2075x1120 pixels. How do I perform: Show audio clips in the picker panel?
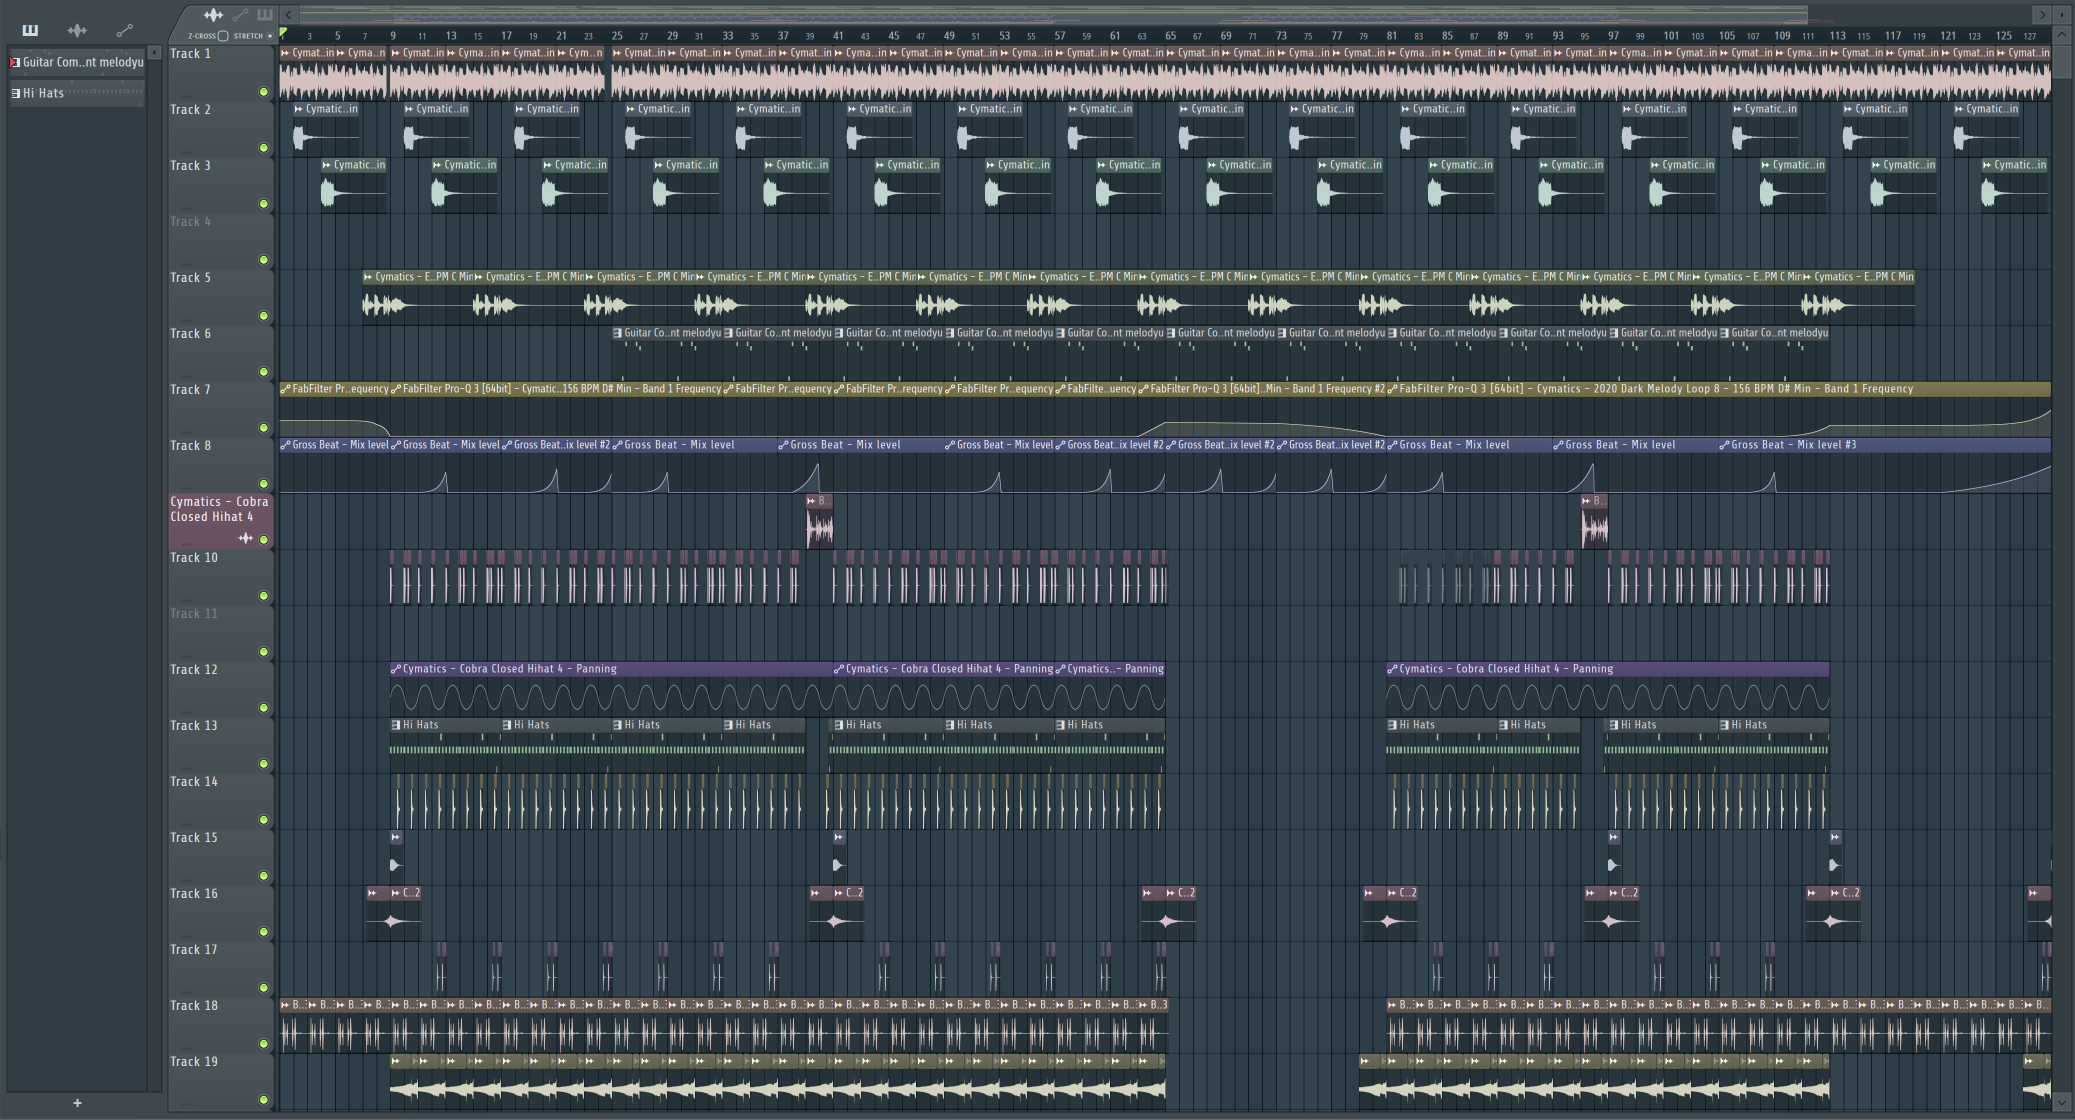(x=77, y=30)
